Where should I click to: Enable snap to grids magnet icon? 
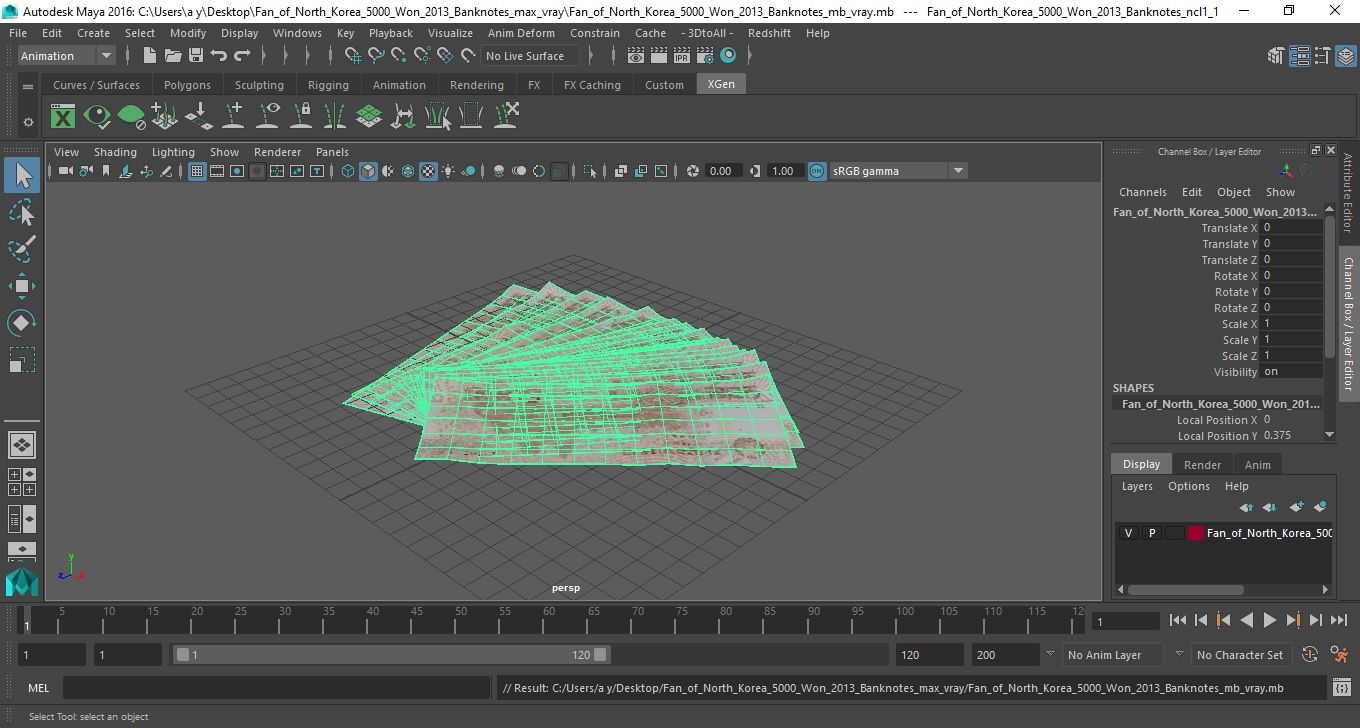[x=353, y=56]
